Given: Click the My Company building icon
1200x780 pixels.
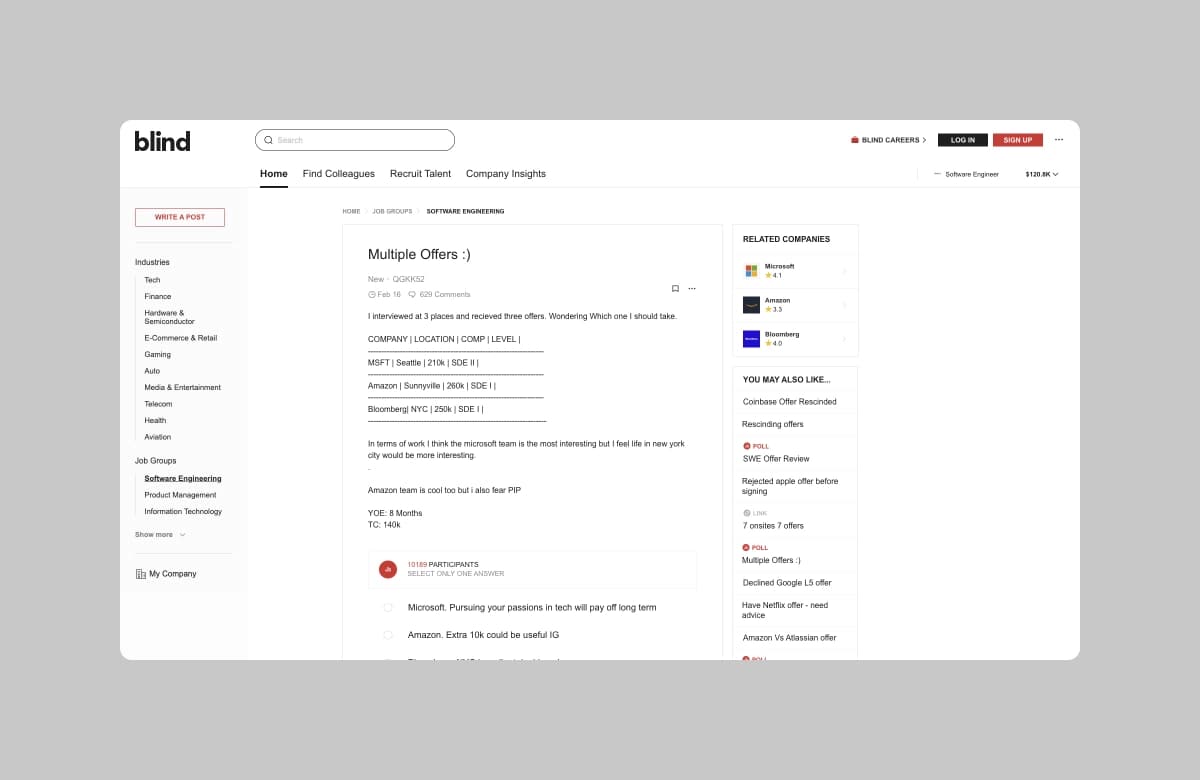Looking at the screenshot, I should (x=141, y=574).
